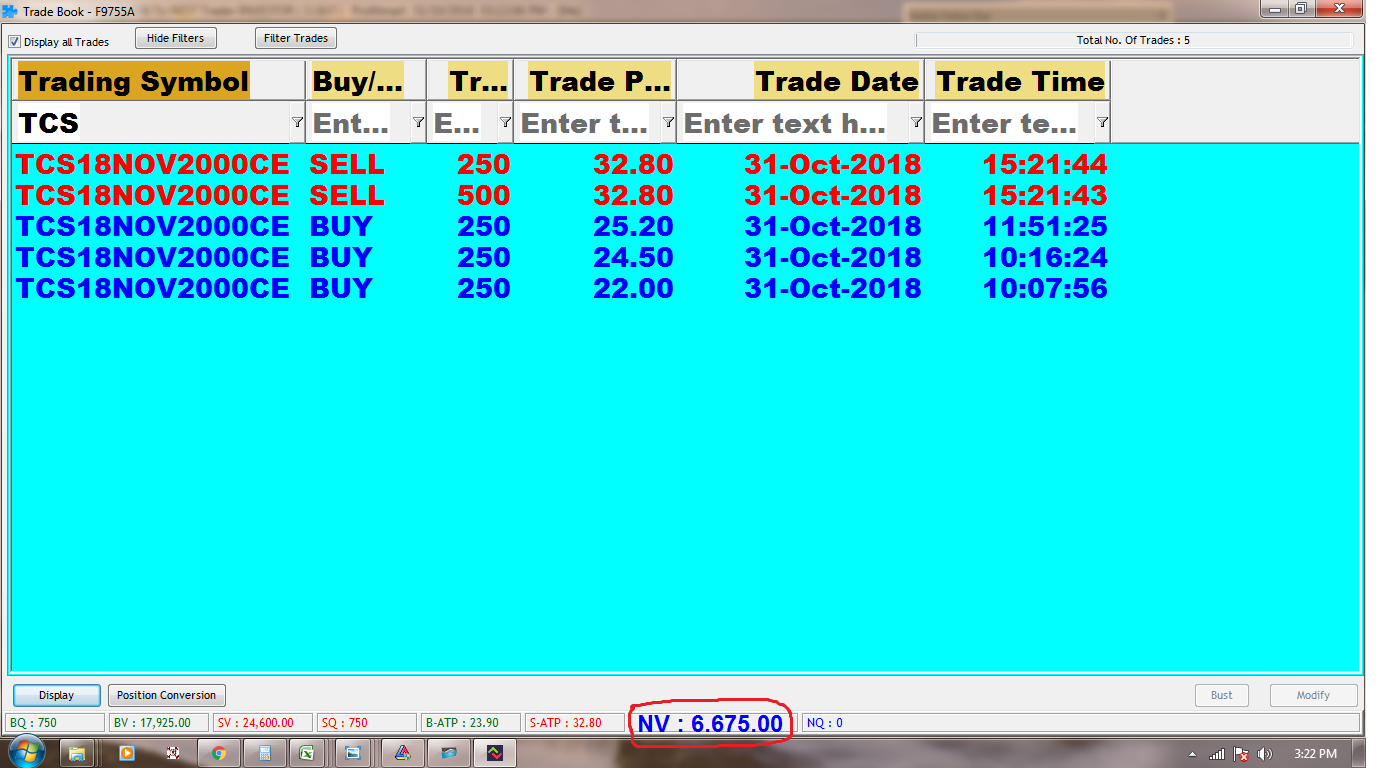
Task: Click the 24.50 trade price cell
Action: pyautogui.click(x=633, y=257)
